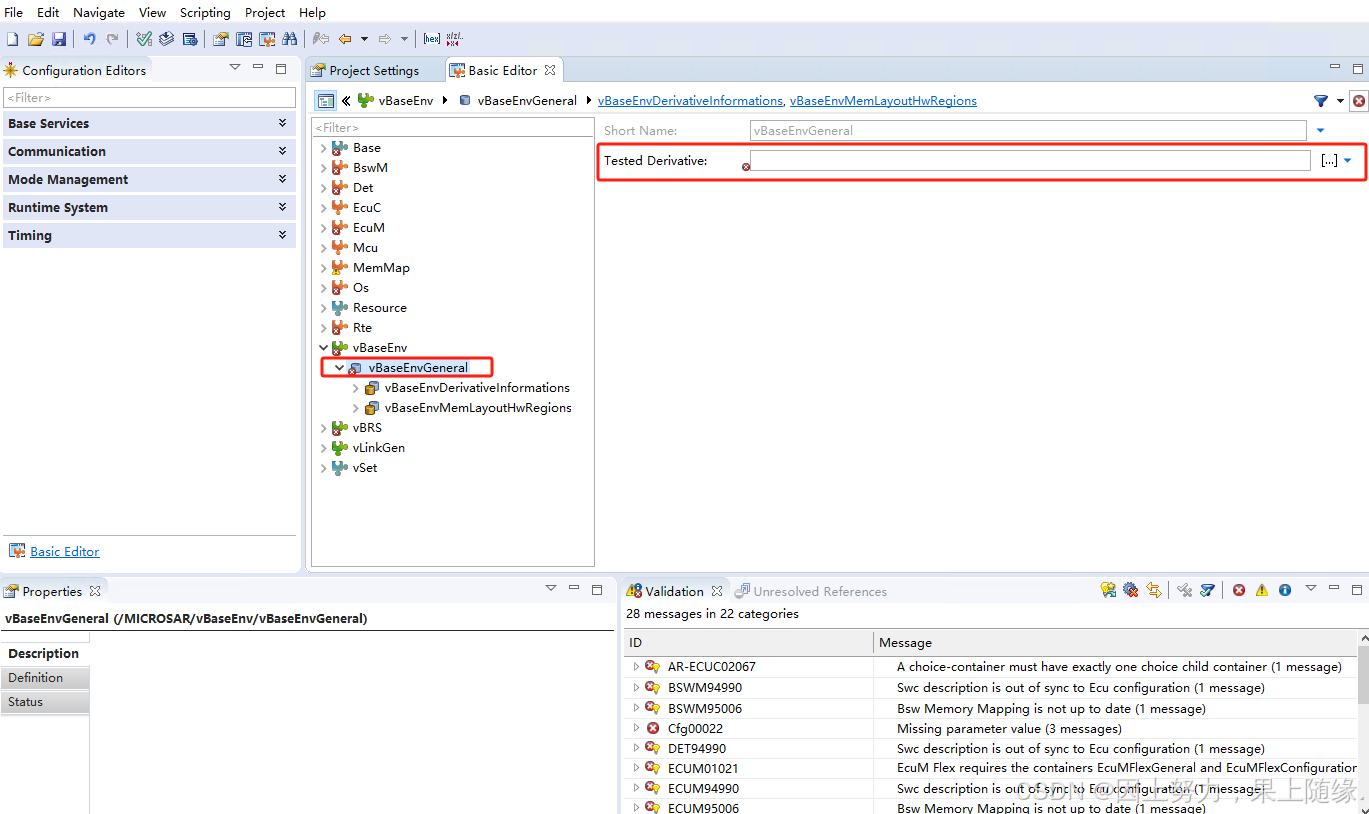This screenshot has height=814, width=1369.
Task: Click the filter funnel icon in Basic Editor
Action: click(1321, 101)
